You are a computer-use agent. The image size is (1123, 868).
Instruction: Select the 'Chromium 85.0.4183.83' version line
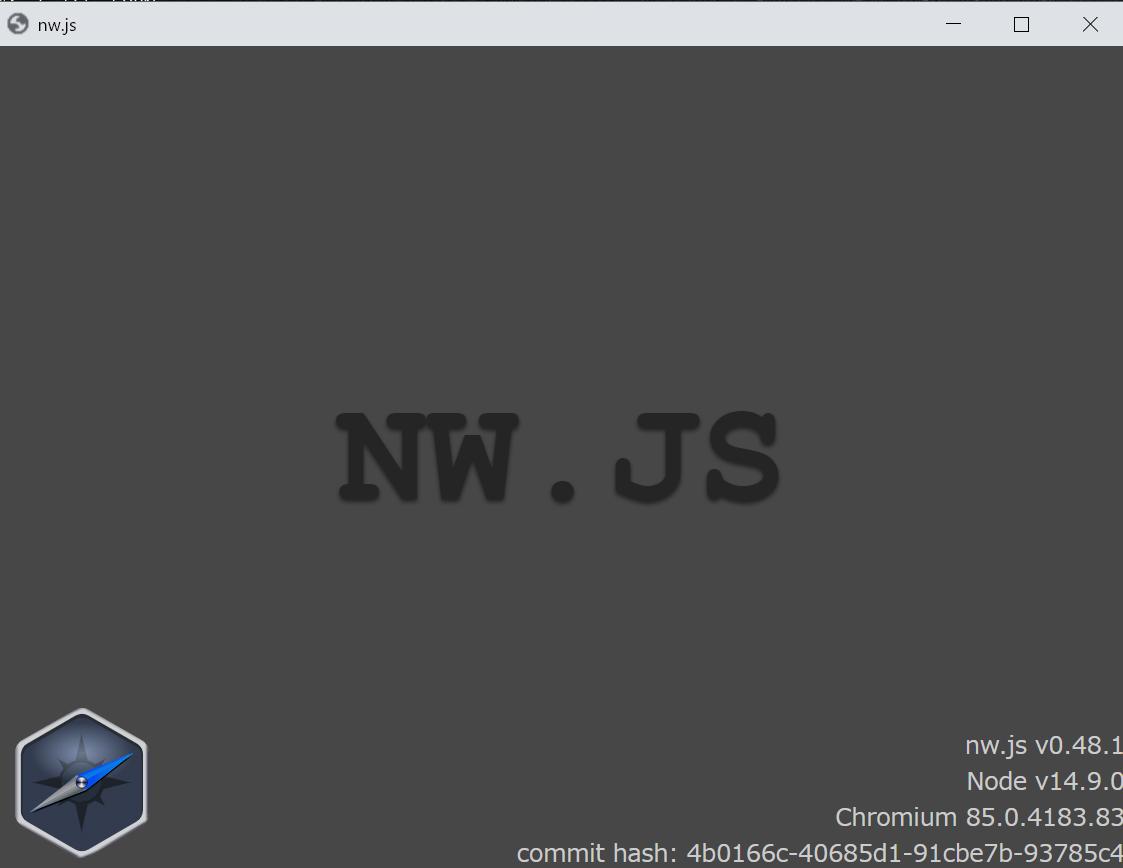coord(978,817)
